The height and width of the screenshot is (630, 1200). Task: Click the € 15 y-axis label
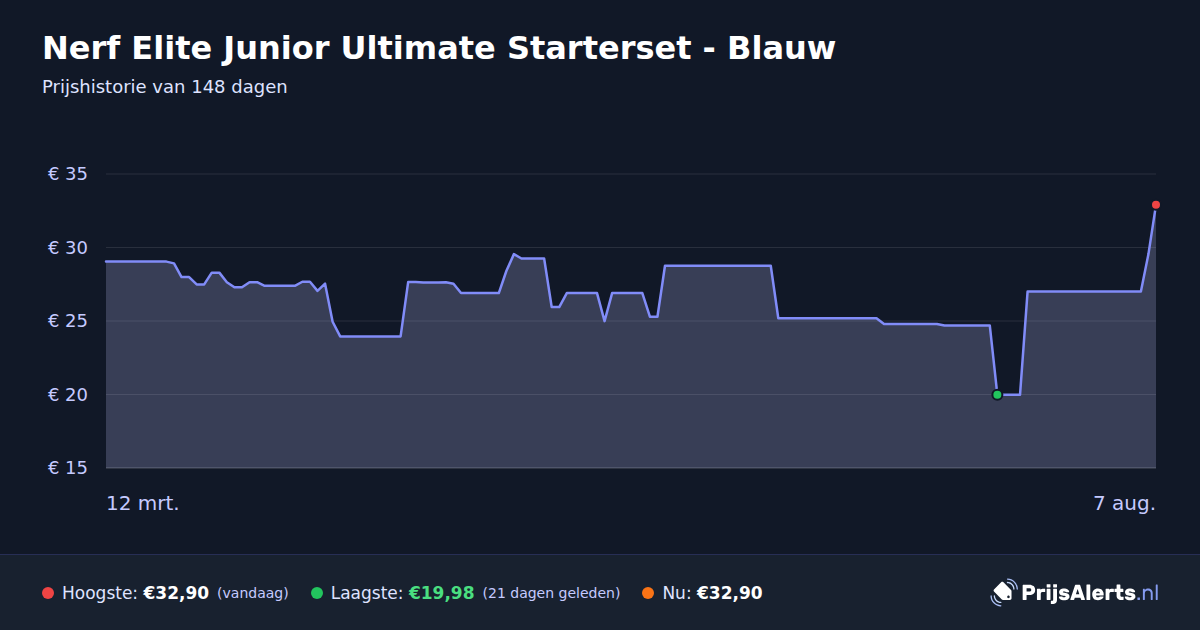(x=68, y=468)
